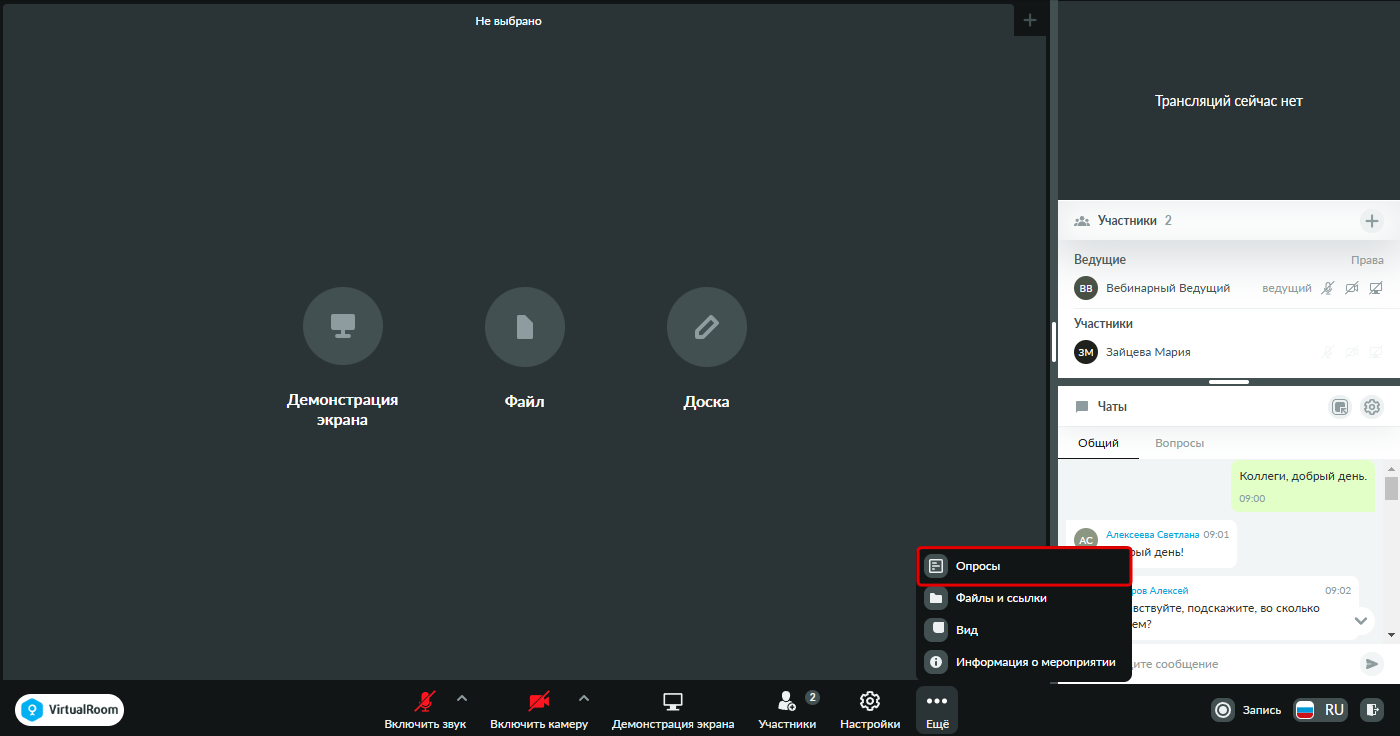The image size is (1400, 736).
Task: Click the chat scrollbar down arrow
Action: pos(1391,634)
